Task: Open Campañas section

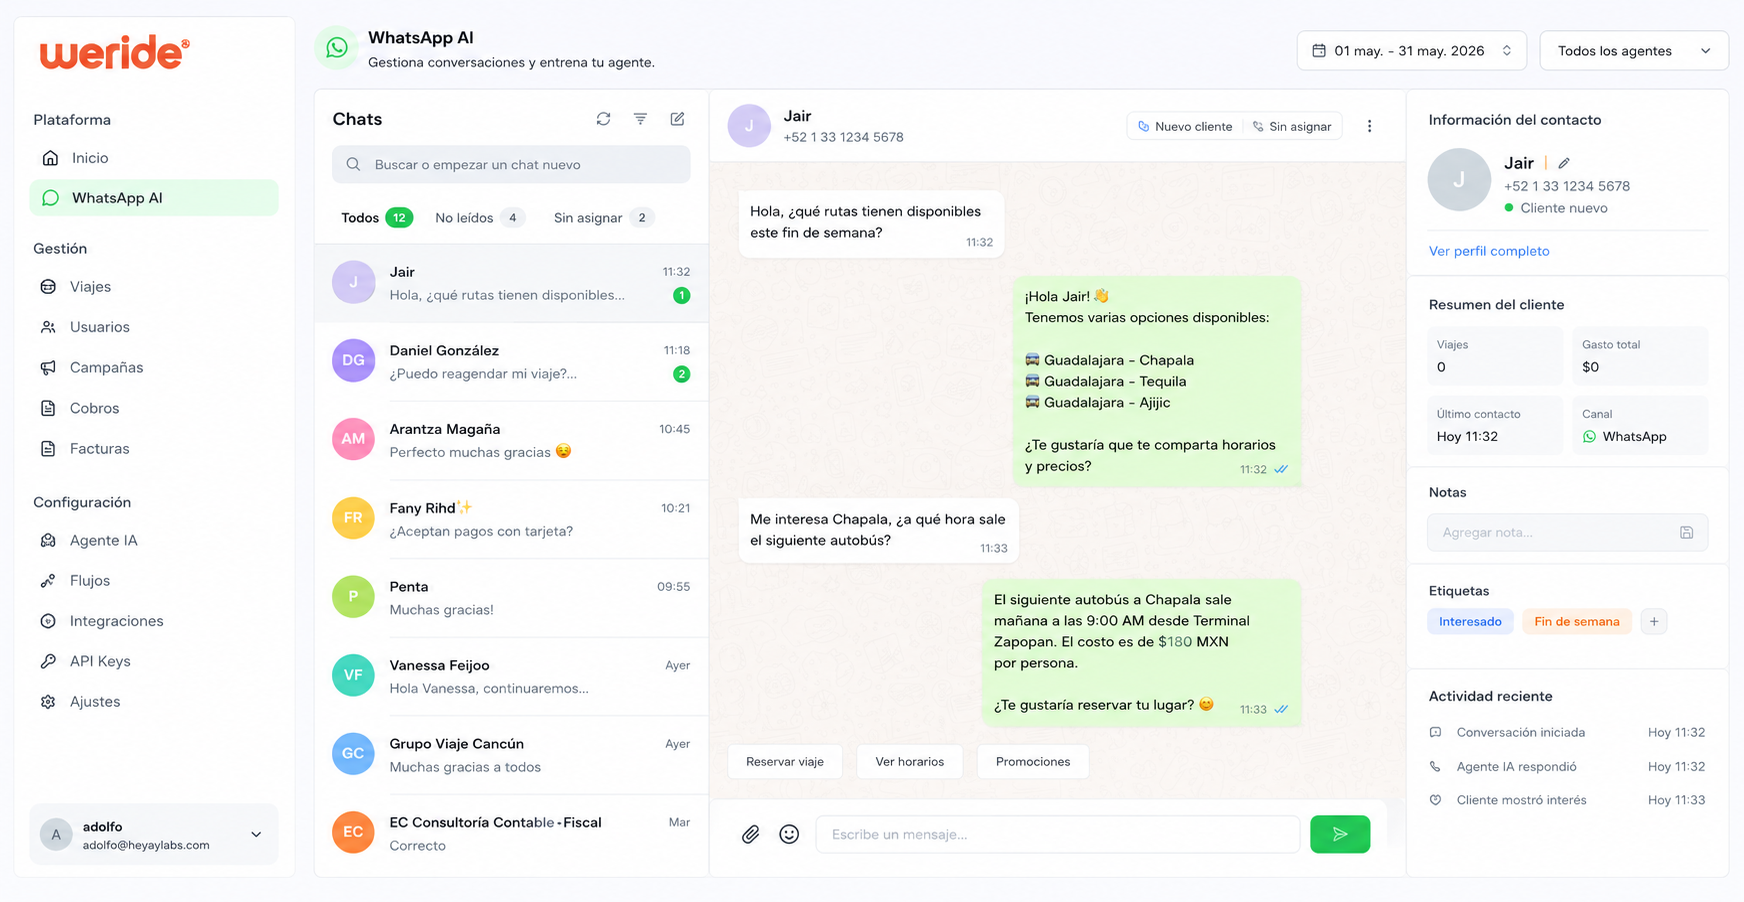Action: click(x=154, y=368)
